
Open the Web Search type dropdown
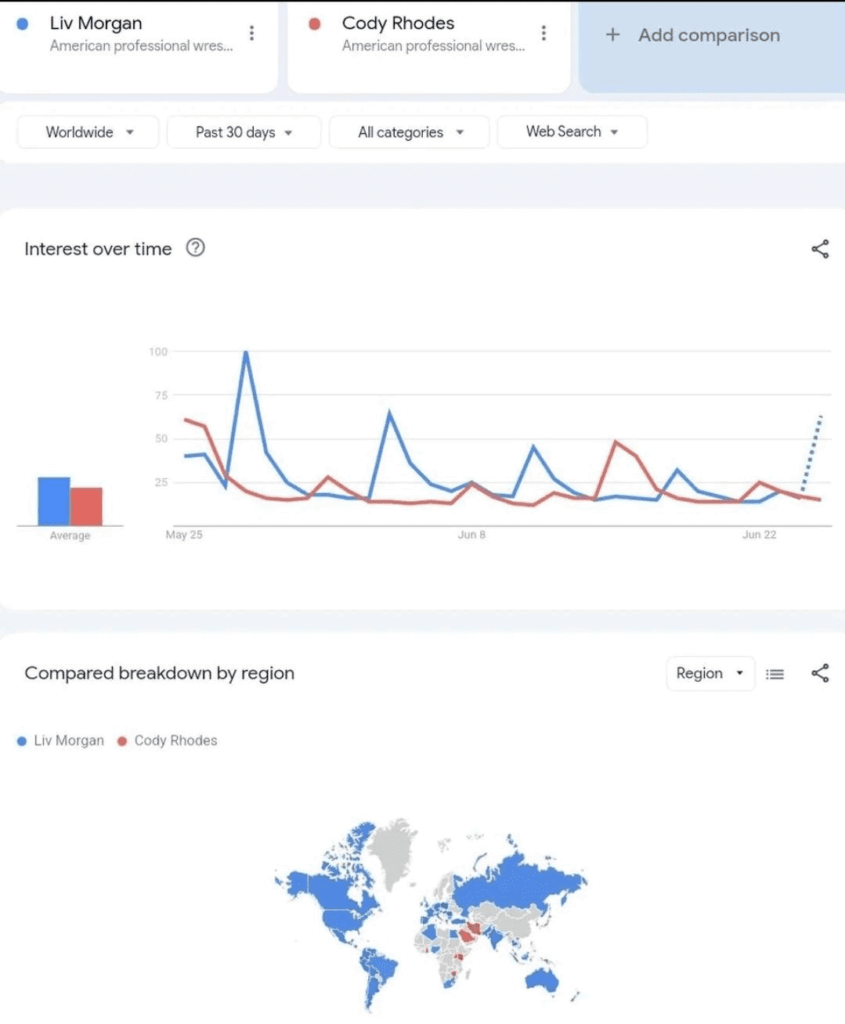571,131
